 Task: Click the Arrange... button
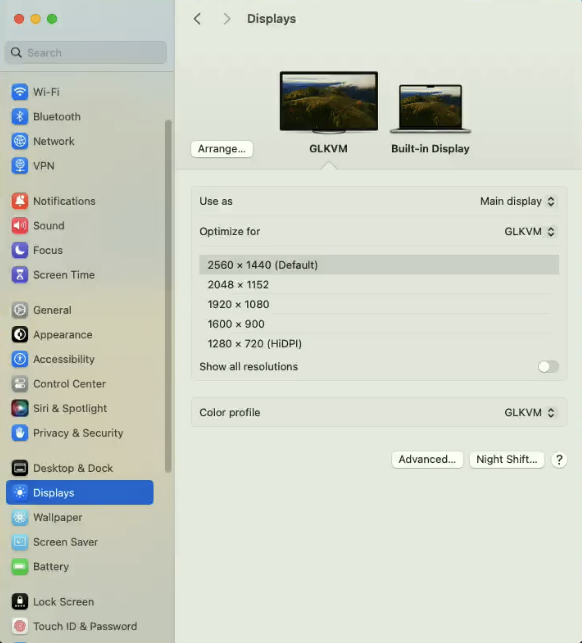(221, 149)
